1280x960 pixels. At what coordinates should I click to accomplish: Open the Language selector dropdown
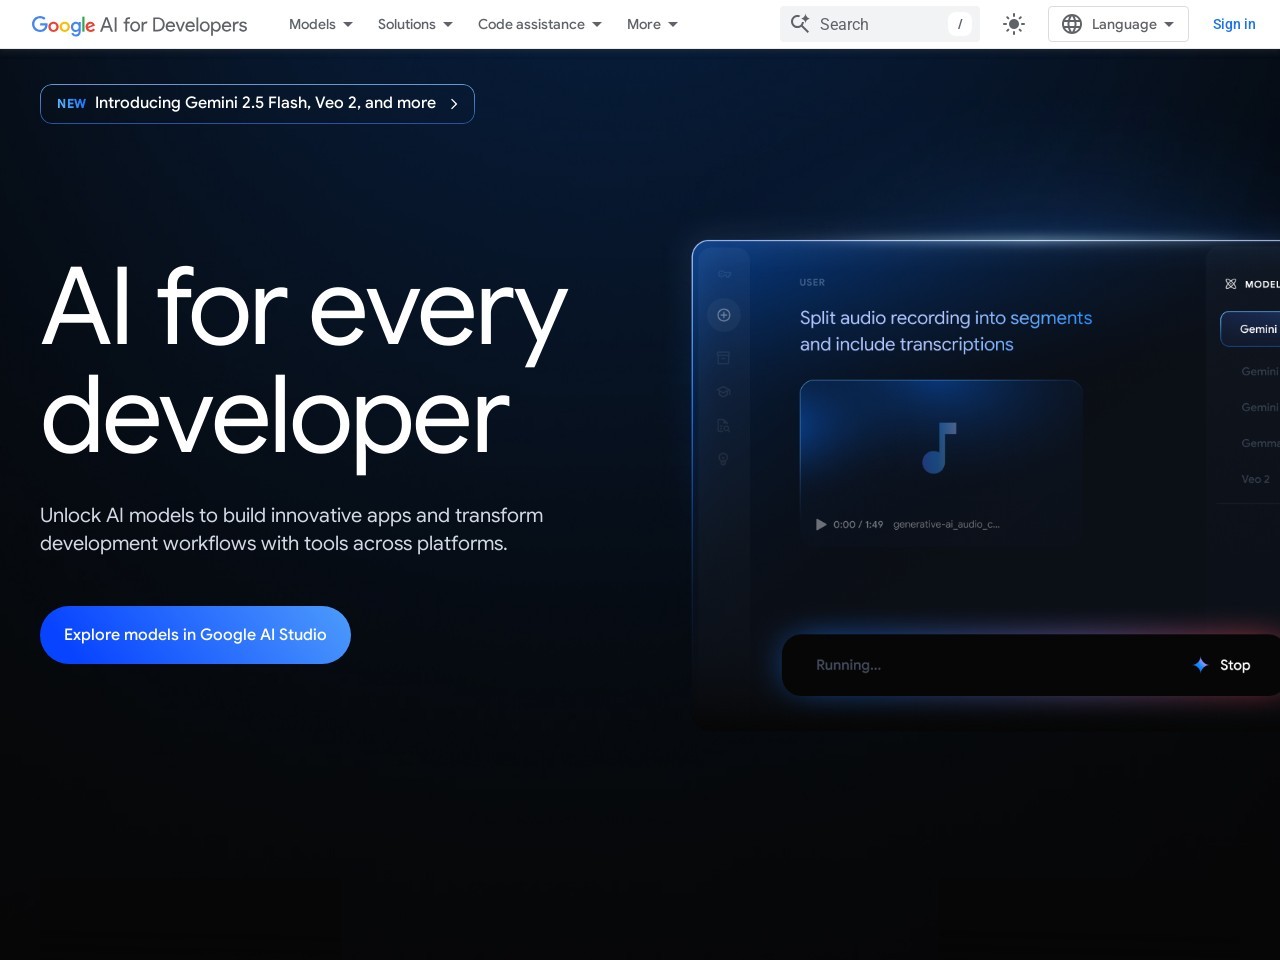click(x=1117, y=24)
